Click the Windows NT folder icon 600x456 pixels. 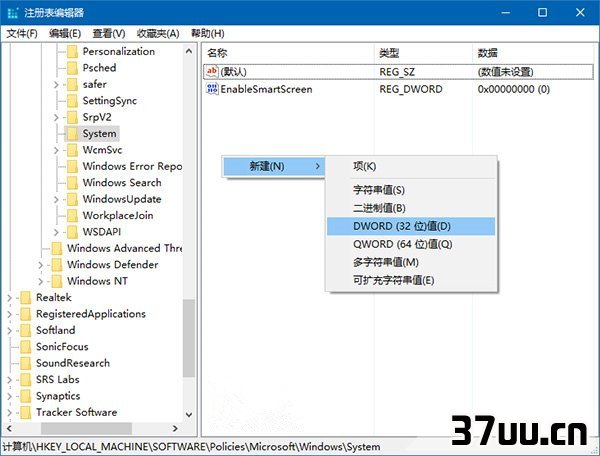(x=57, y=282)
